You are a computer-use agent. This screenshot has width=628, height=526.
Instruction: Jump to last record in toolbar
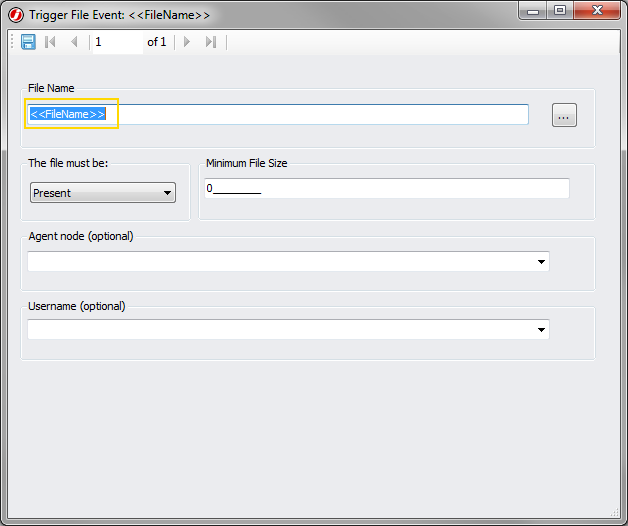click(211, 42)
